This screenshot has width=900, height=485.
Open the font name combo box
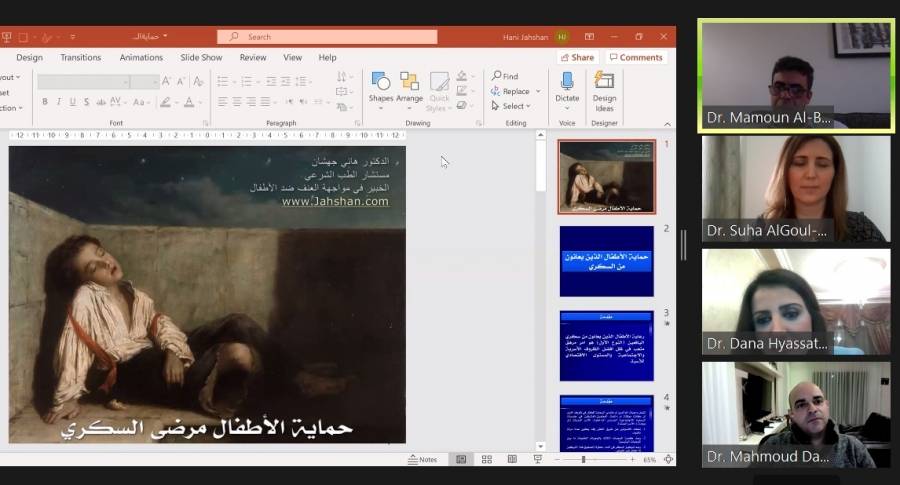pyautogui.click(x=98, y=81)
